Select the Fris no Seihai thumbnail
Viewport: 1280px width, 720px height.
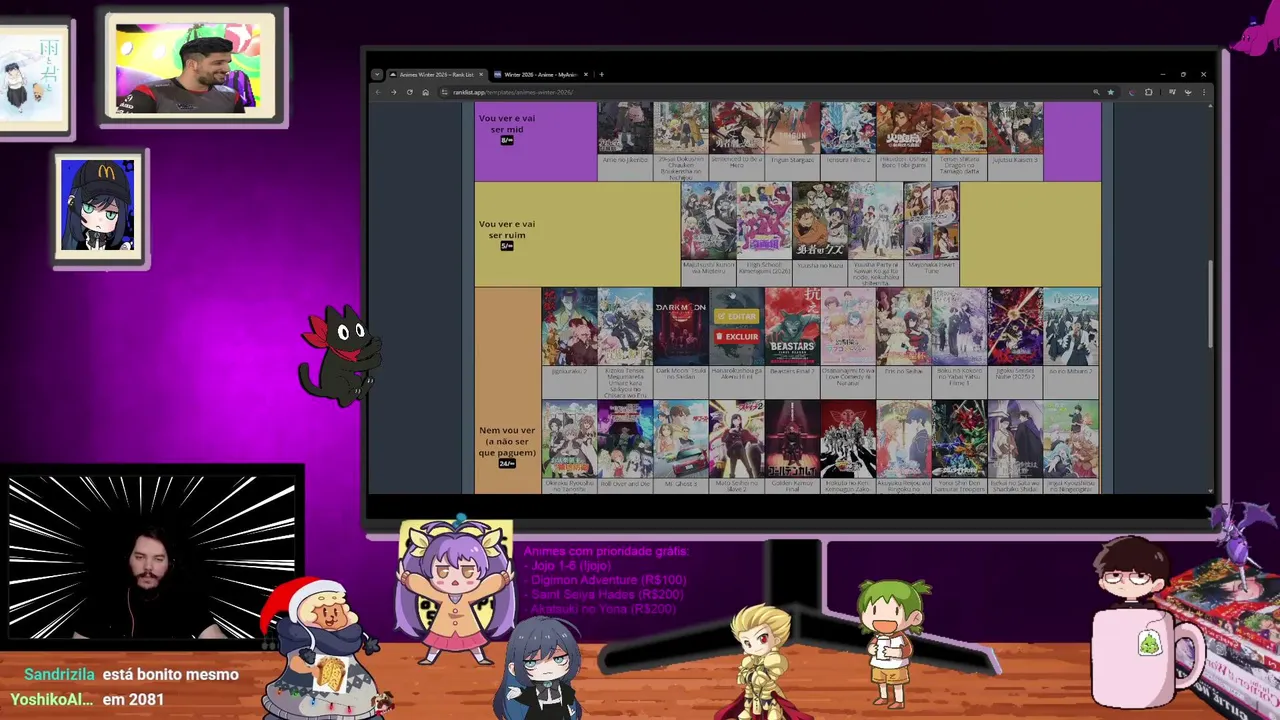903,326
